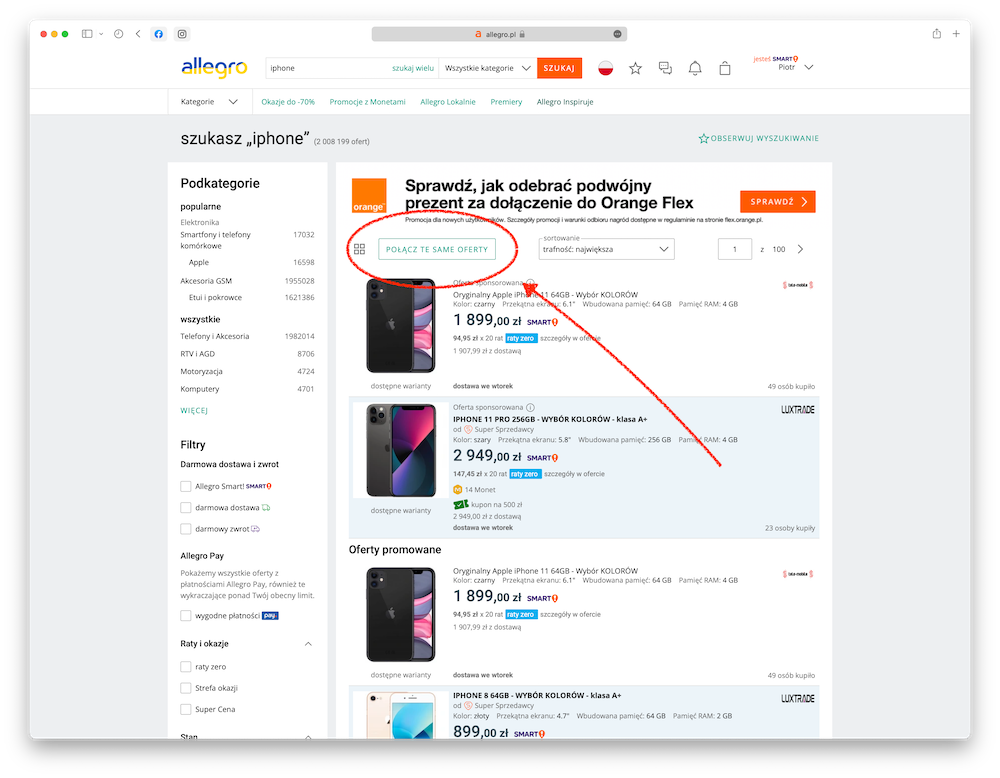Click the SPRAWDŹ Orange banner button
Viewport: 1000px width, 778px height.
[x=777, y=202]
